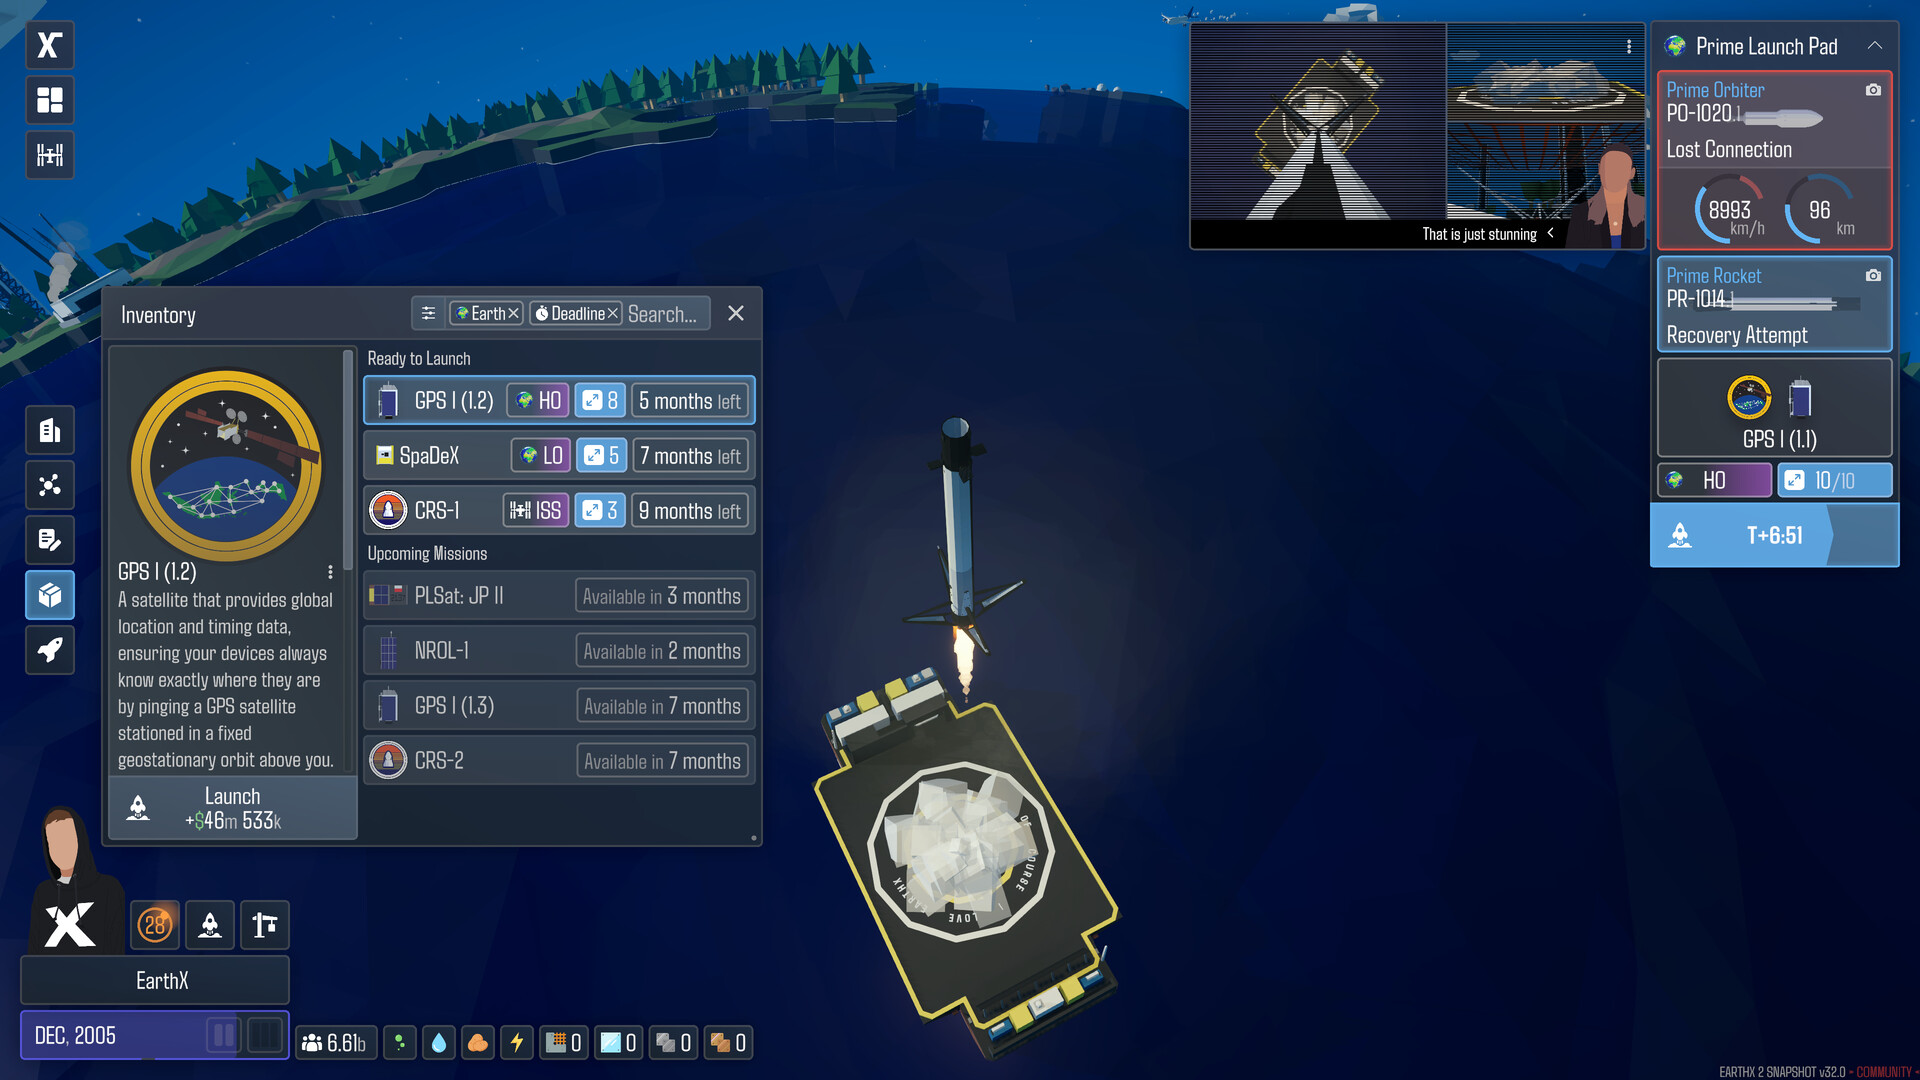This screenshot has width=1920, height=1080.
Task: Open the Prime Orbiter PO-1020 card
Action: pos(1774,160)
